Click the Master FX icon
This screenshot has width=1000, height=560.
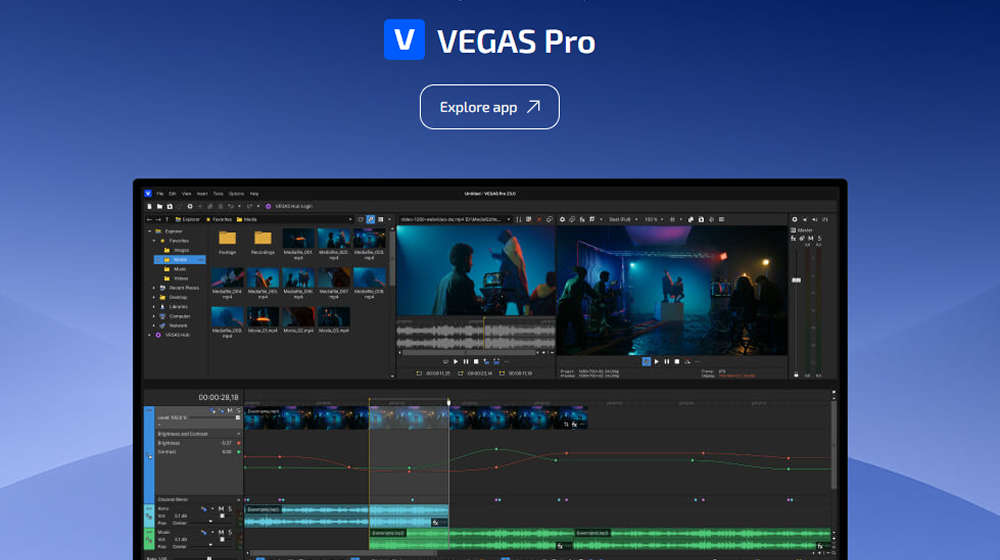click(x=793, y=239)
